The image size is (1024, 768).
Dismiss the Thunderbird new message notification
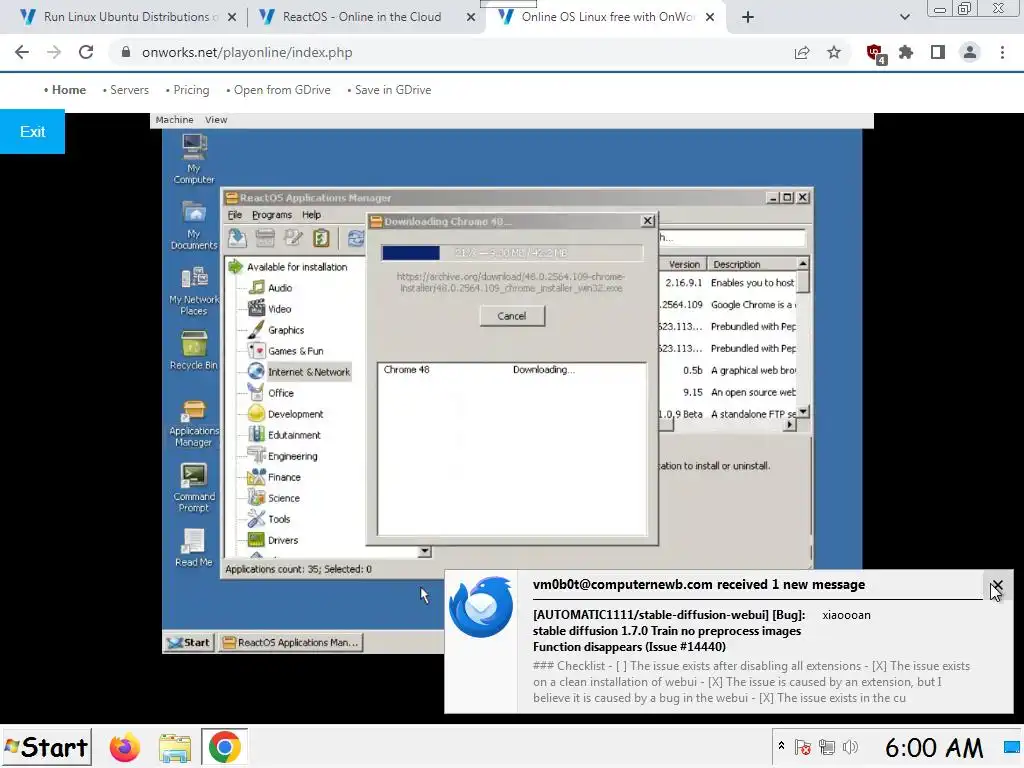coord(997,585)
